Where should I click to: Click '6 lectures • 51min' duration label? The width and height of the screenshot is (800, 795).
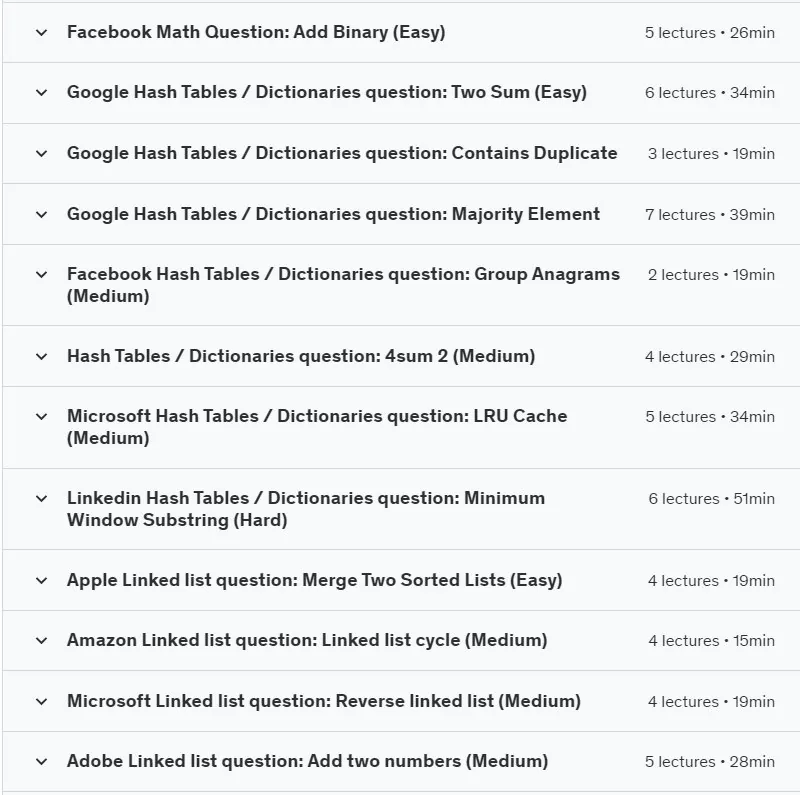[711, 499]
